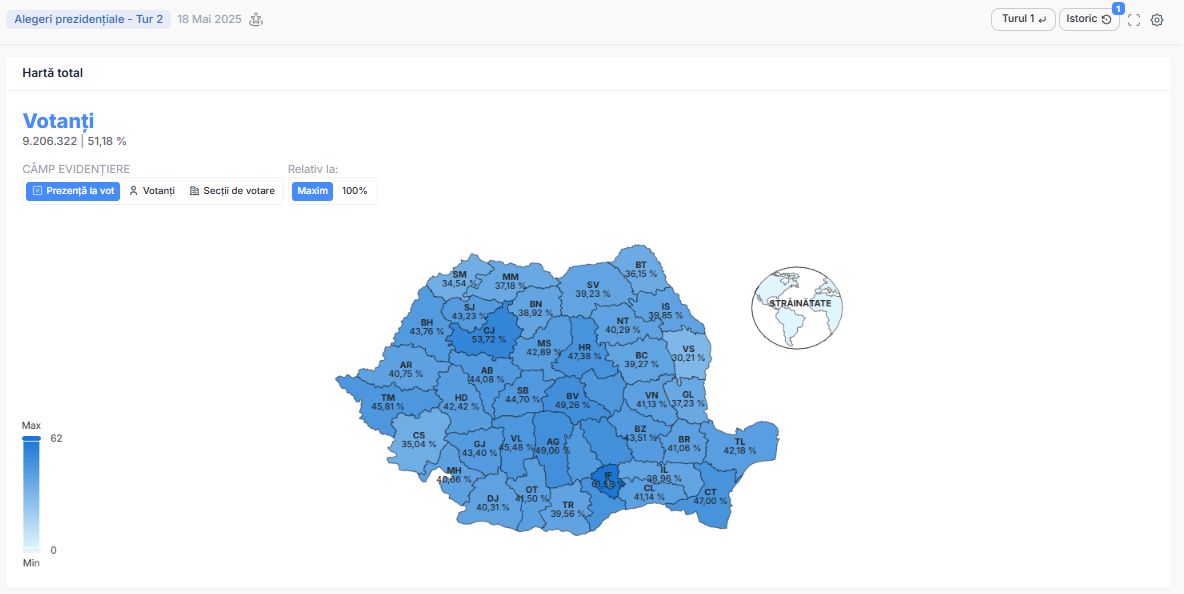Image resolution: width=1184 pixels, height=594 pixels.
Task: Select Maxim relative scale option
Action: point(313,191)
